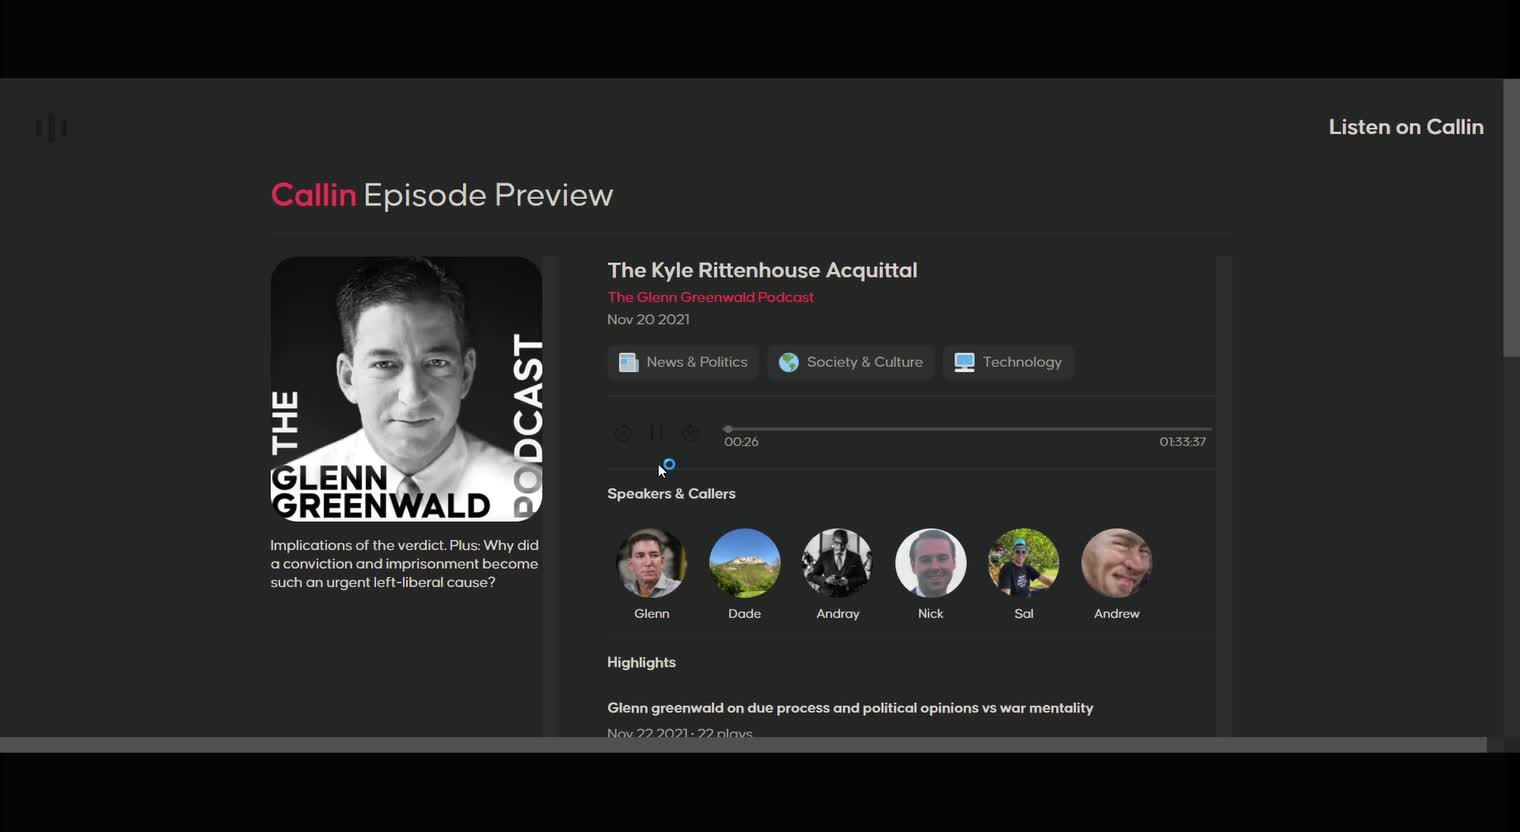Click the name label Dade
The width and height of the screenshot is (1520, 832).
tap(744, 614)
